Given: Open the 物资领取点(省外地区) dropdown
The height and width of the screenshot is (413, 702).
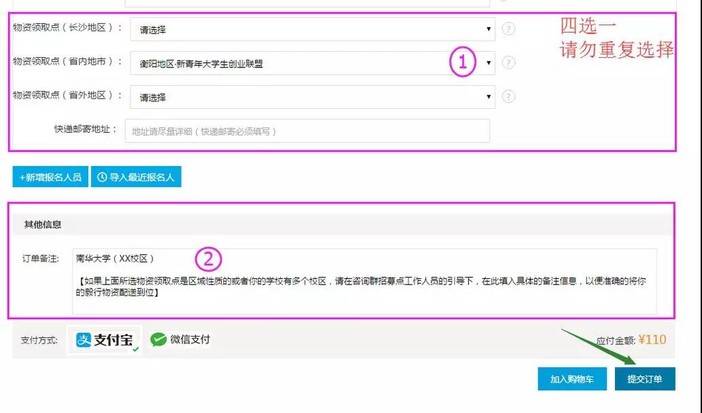Looking at the screenshot, I should (x=313, y=97).
